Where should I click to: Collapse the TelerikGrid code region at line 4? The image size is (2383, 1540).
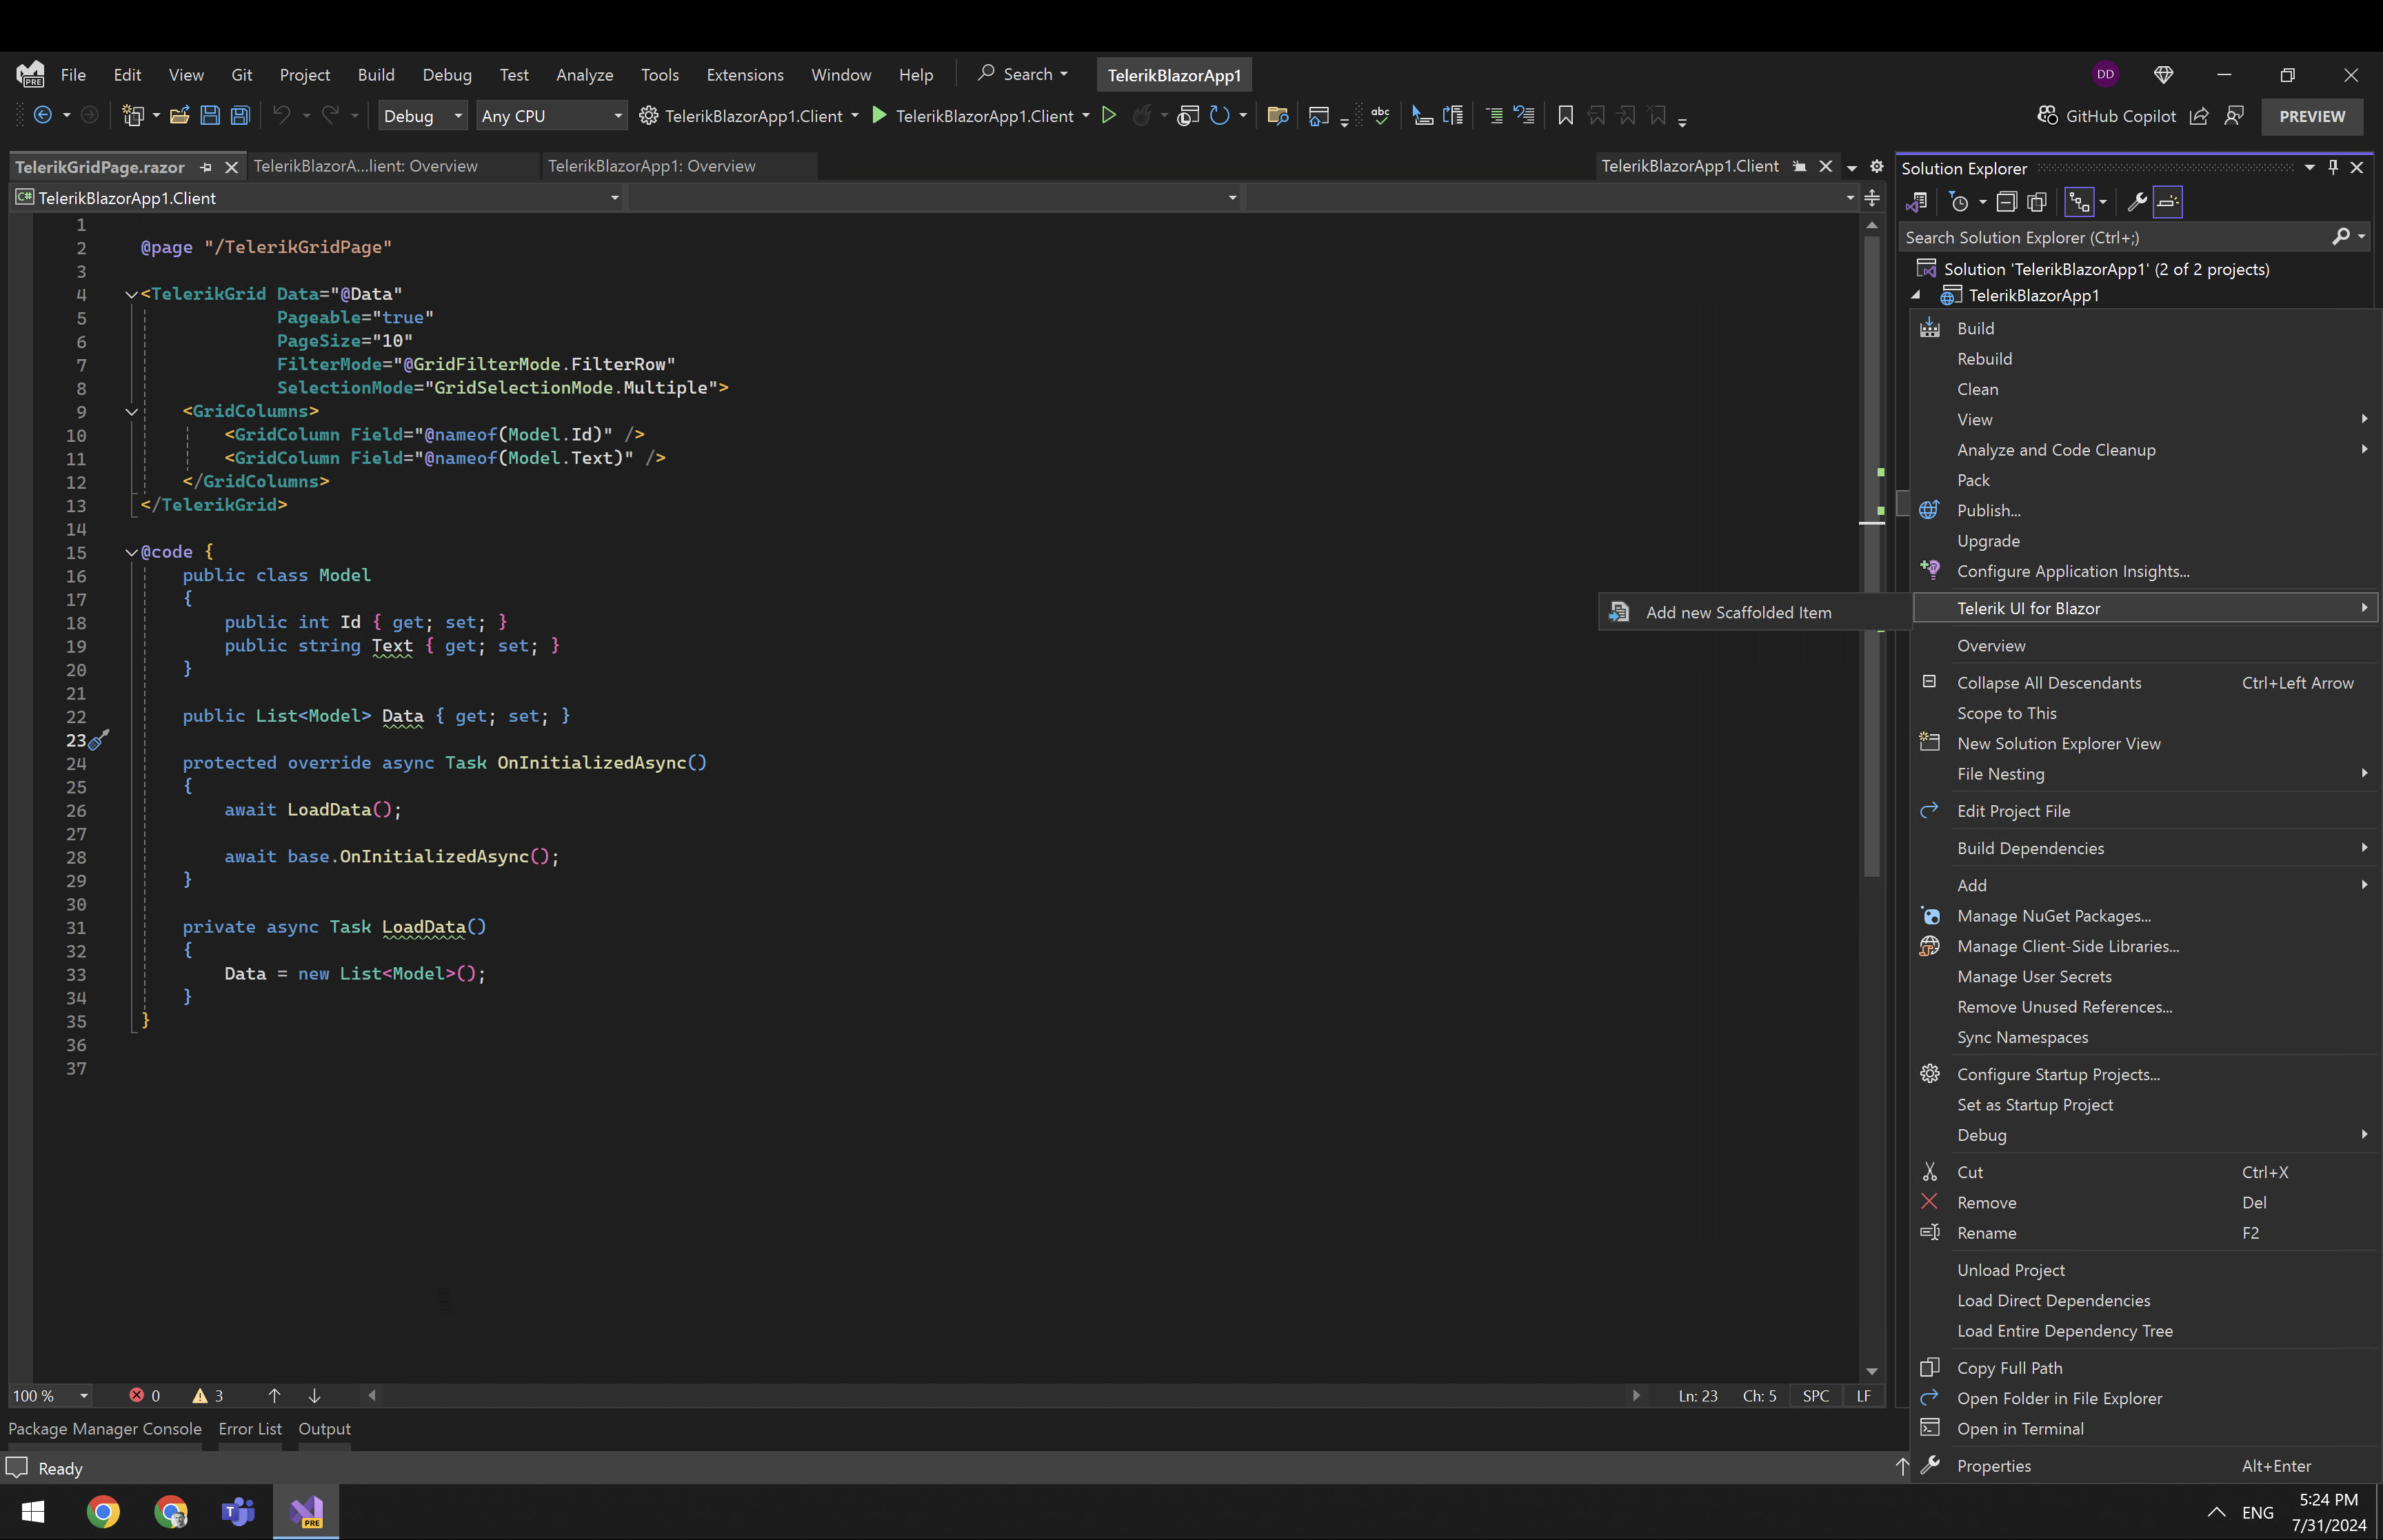click(131, 294)
